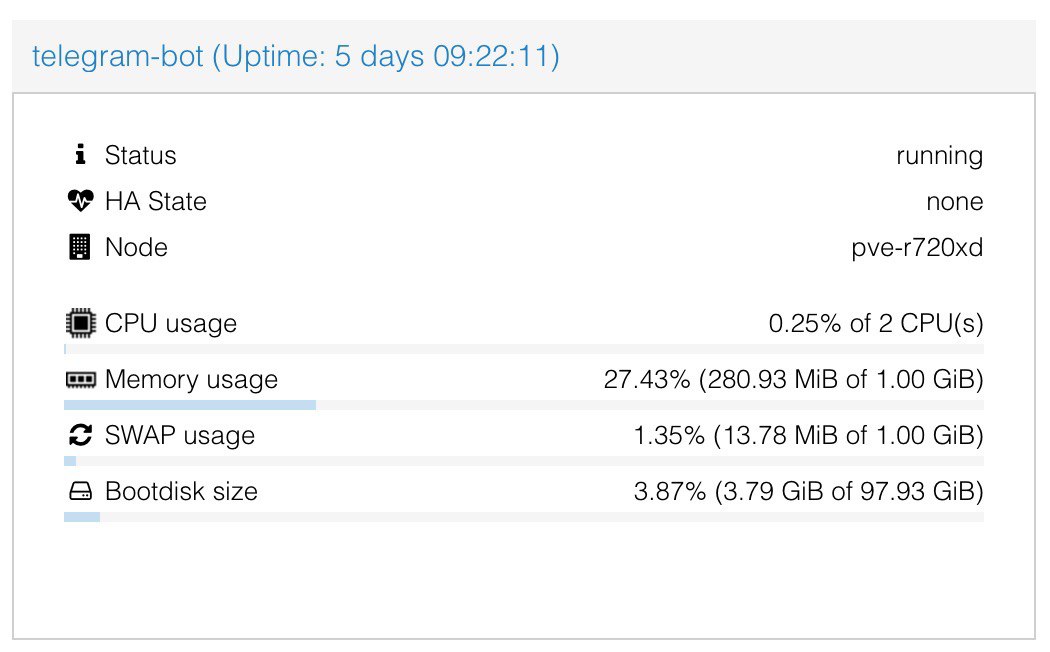Click the telegram-bot uptime title
The height and width of the screenshot is (652, 1050).
295,56
